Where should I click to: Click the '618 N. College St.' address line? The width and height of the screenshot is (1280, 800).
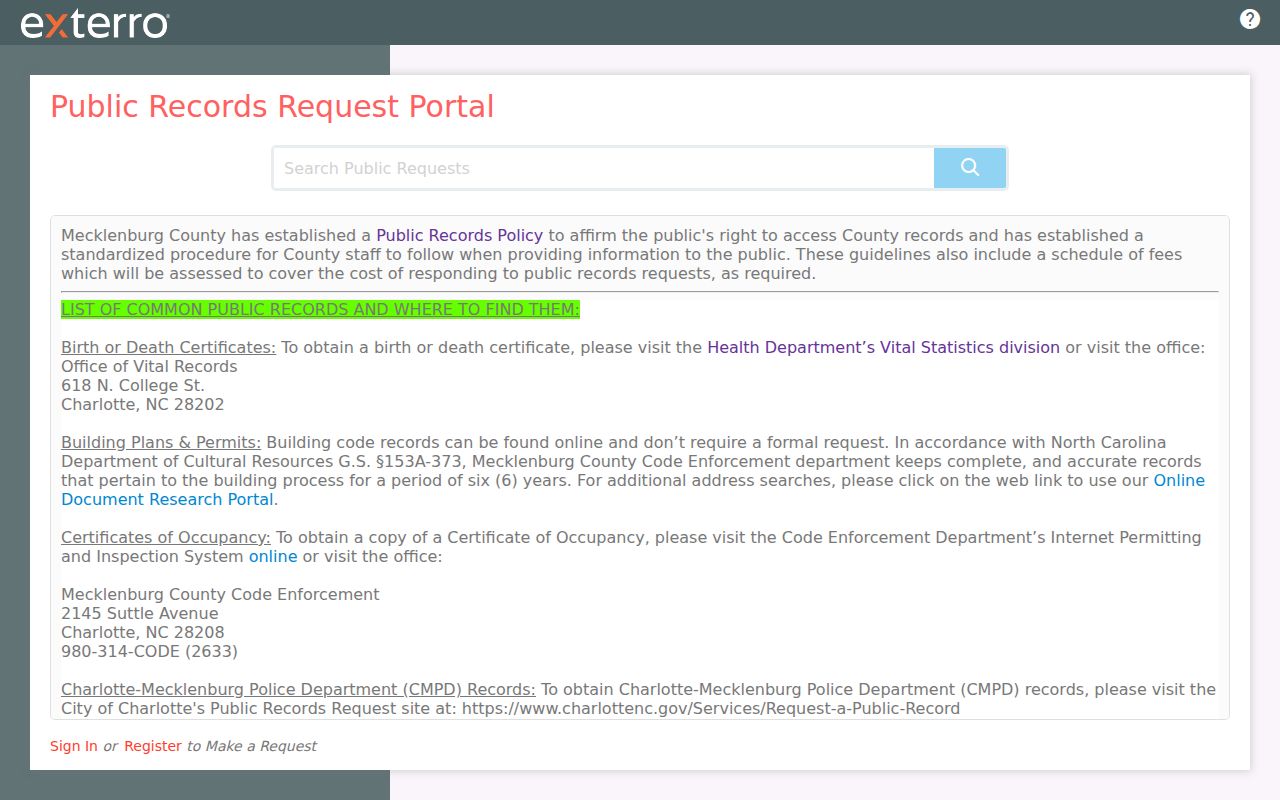(x=133, y=386)
